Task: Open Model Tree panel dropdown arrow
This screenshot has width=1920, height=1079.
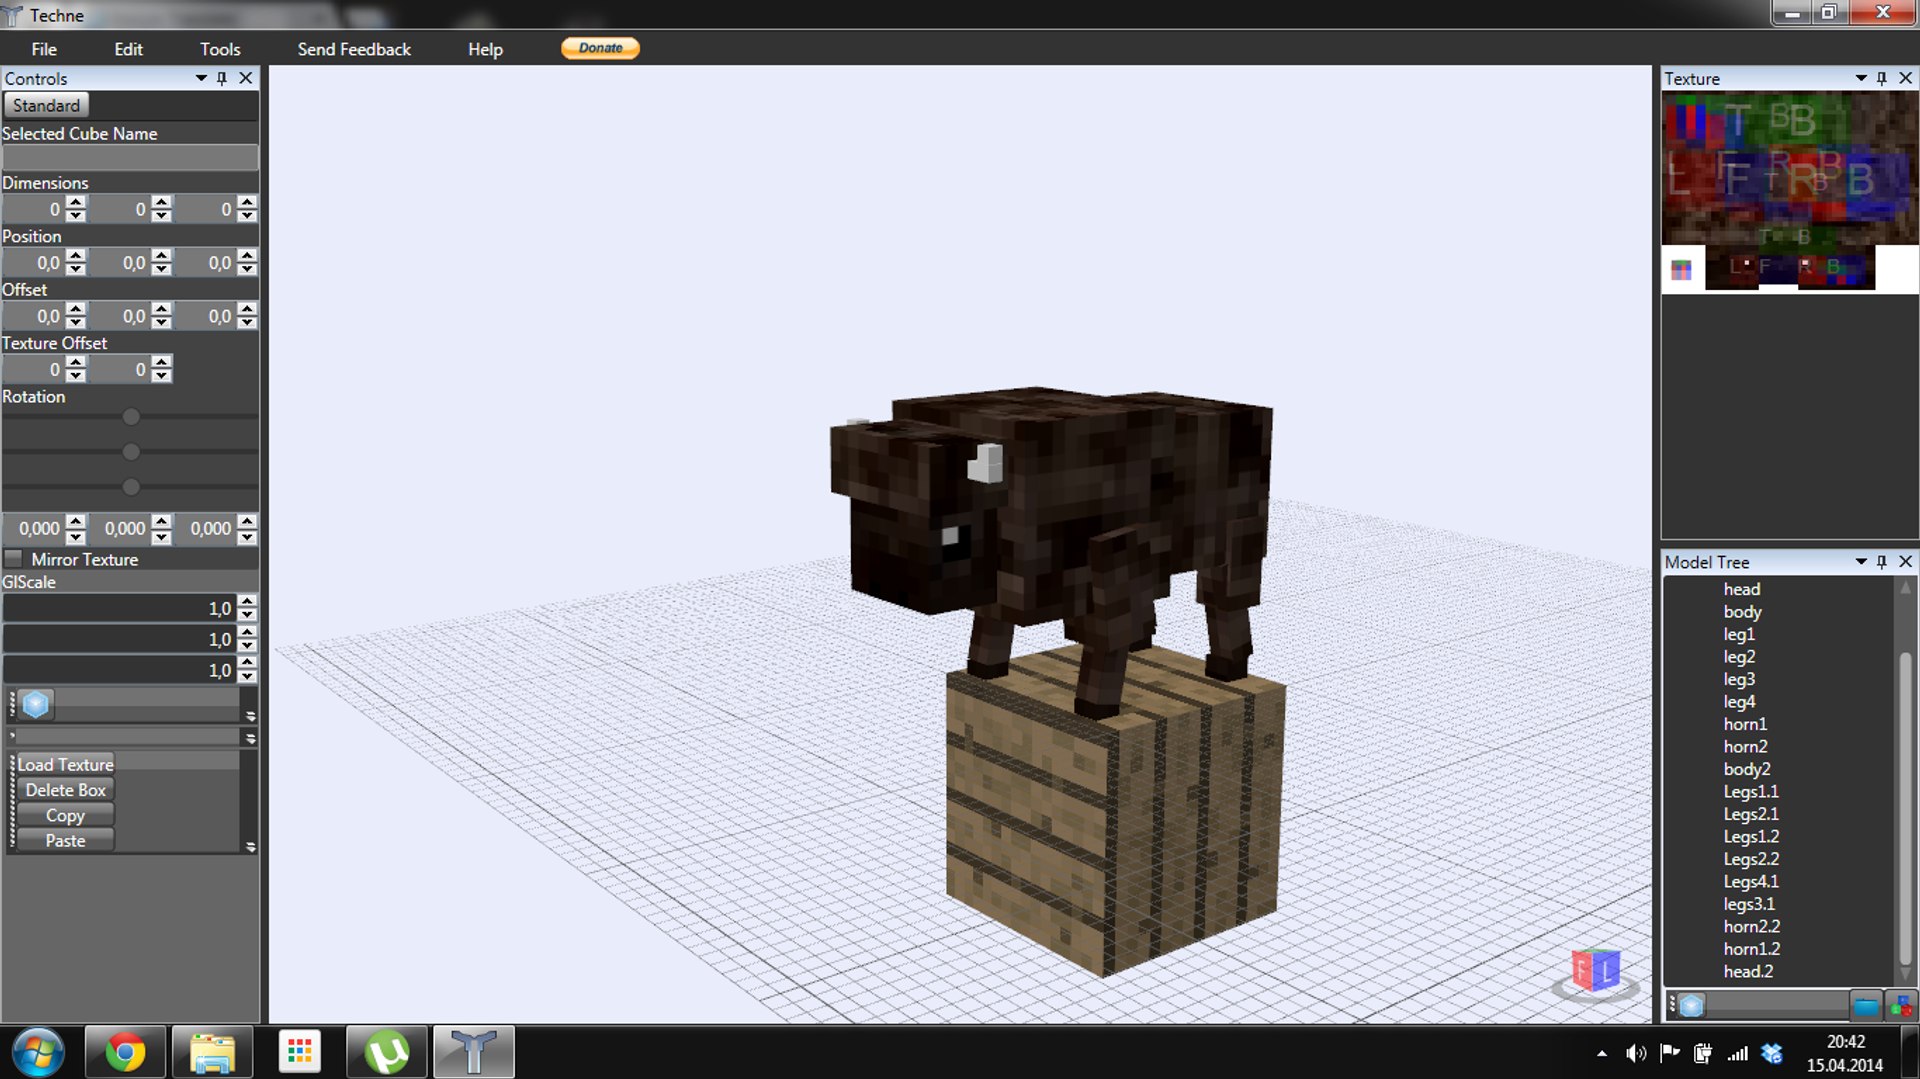Action: [x=1861, y=562]
